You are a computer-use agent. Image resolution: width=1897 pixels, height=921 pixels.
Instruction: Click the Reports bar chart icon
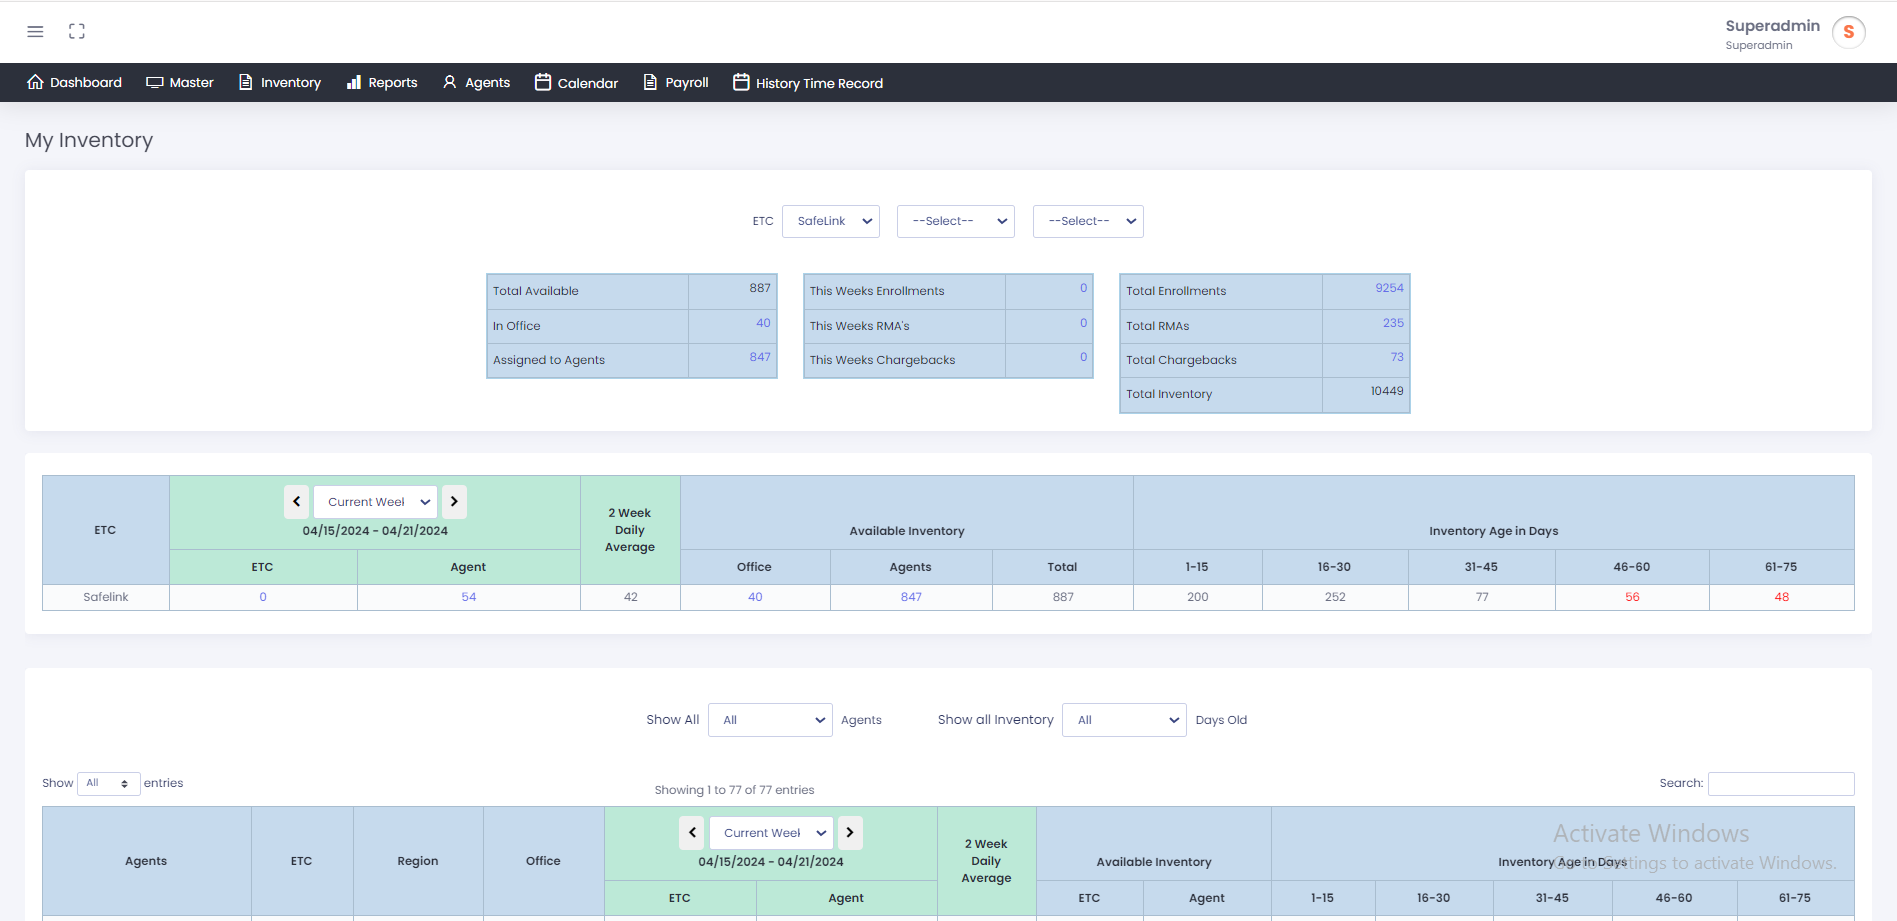[x=354, y=82]
